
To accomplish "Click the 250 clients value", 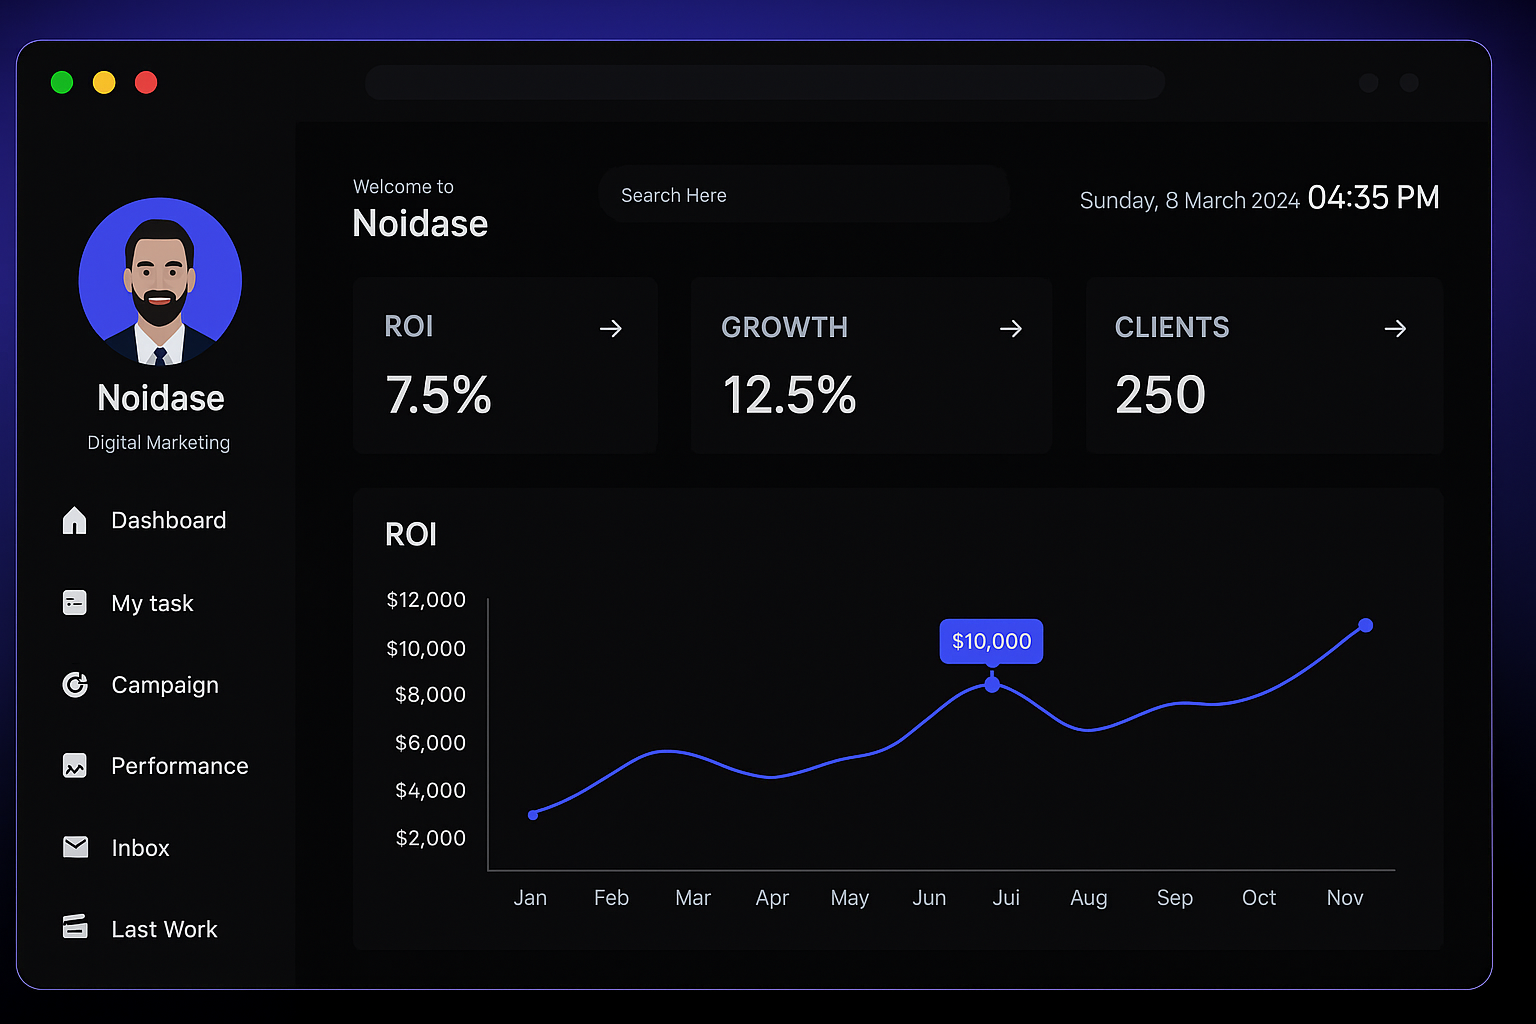I will (x=1160, y=395).
